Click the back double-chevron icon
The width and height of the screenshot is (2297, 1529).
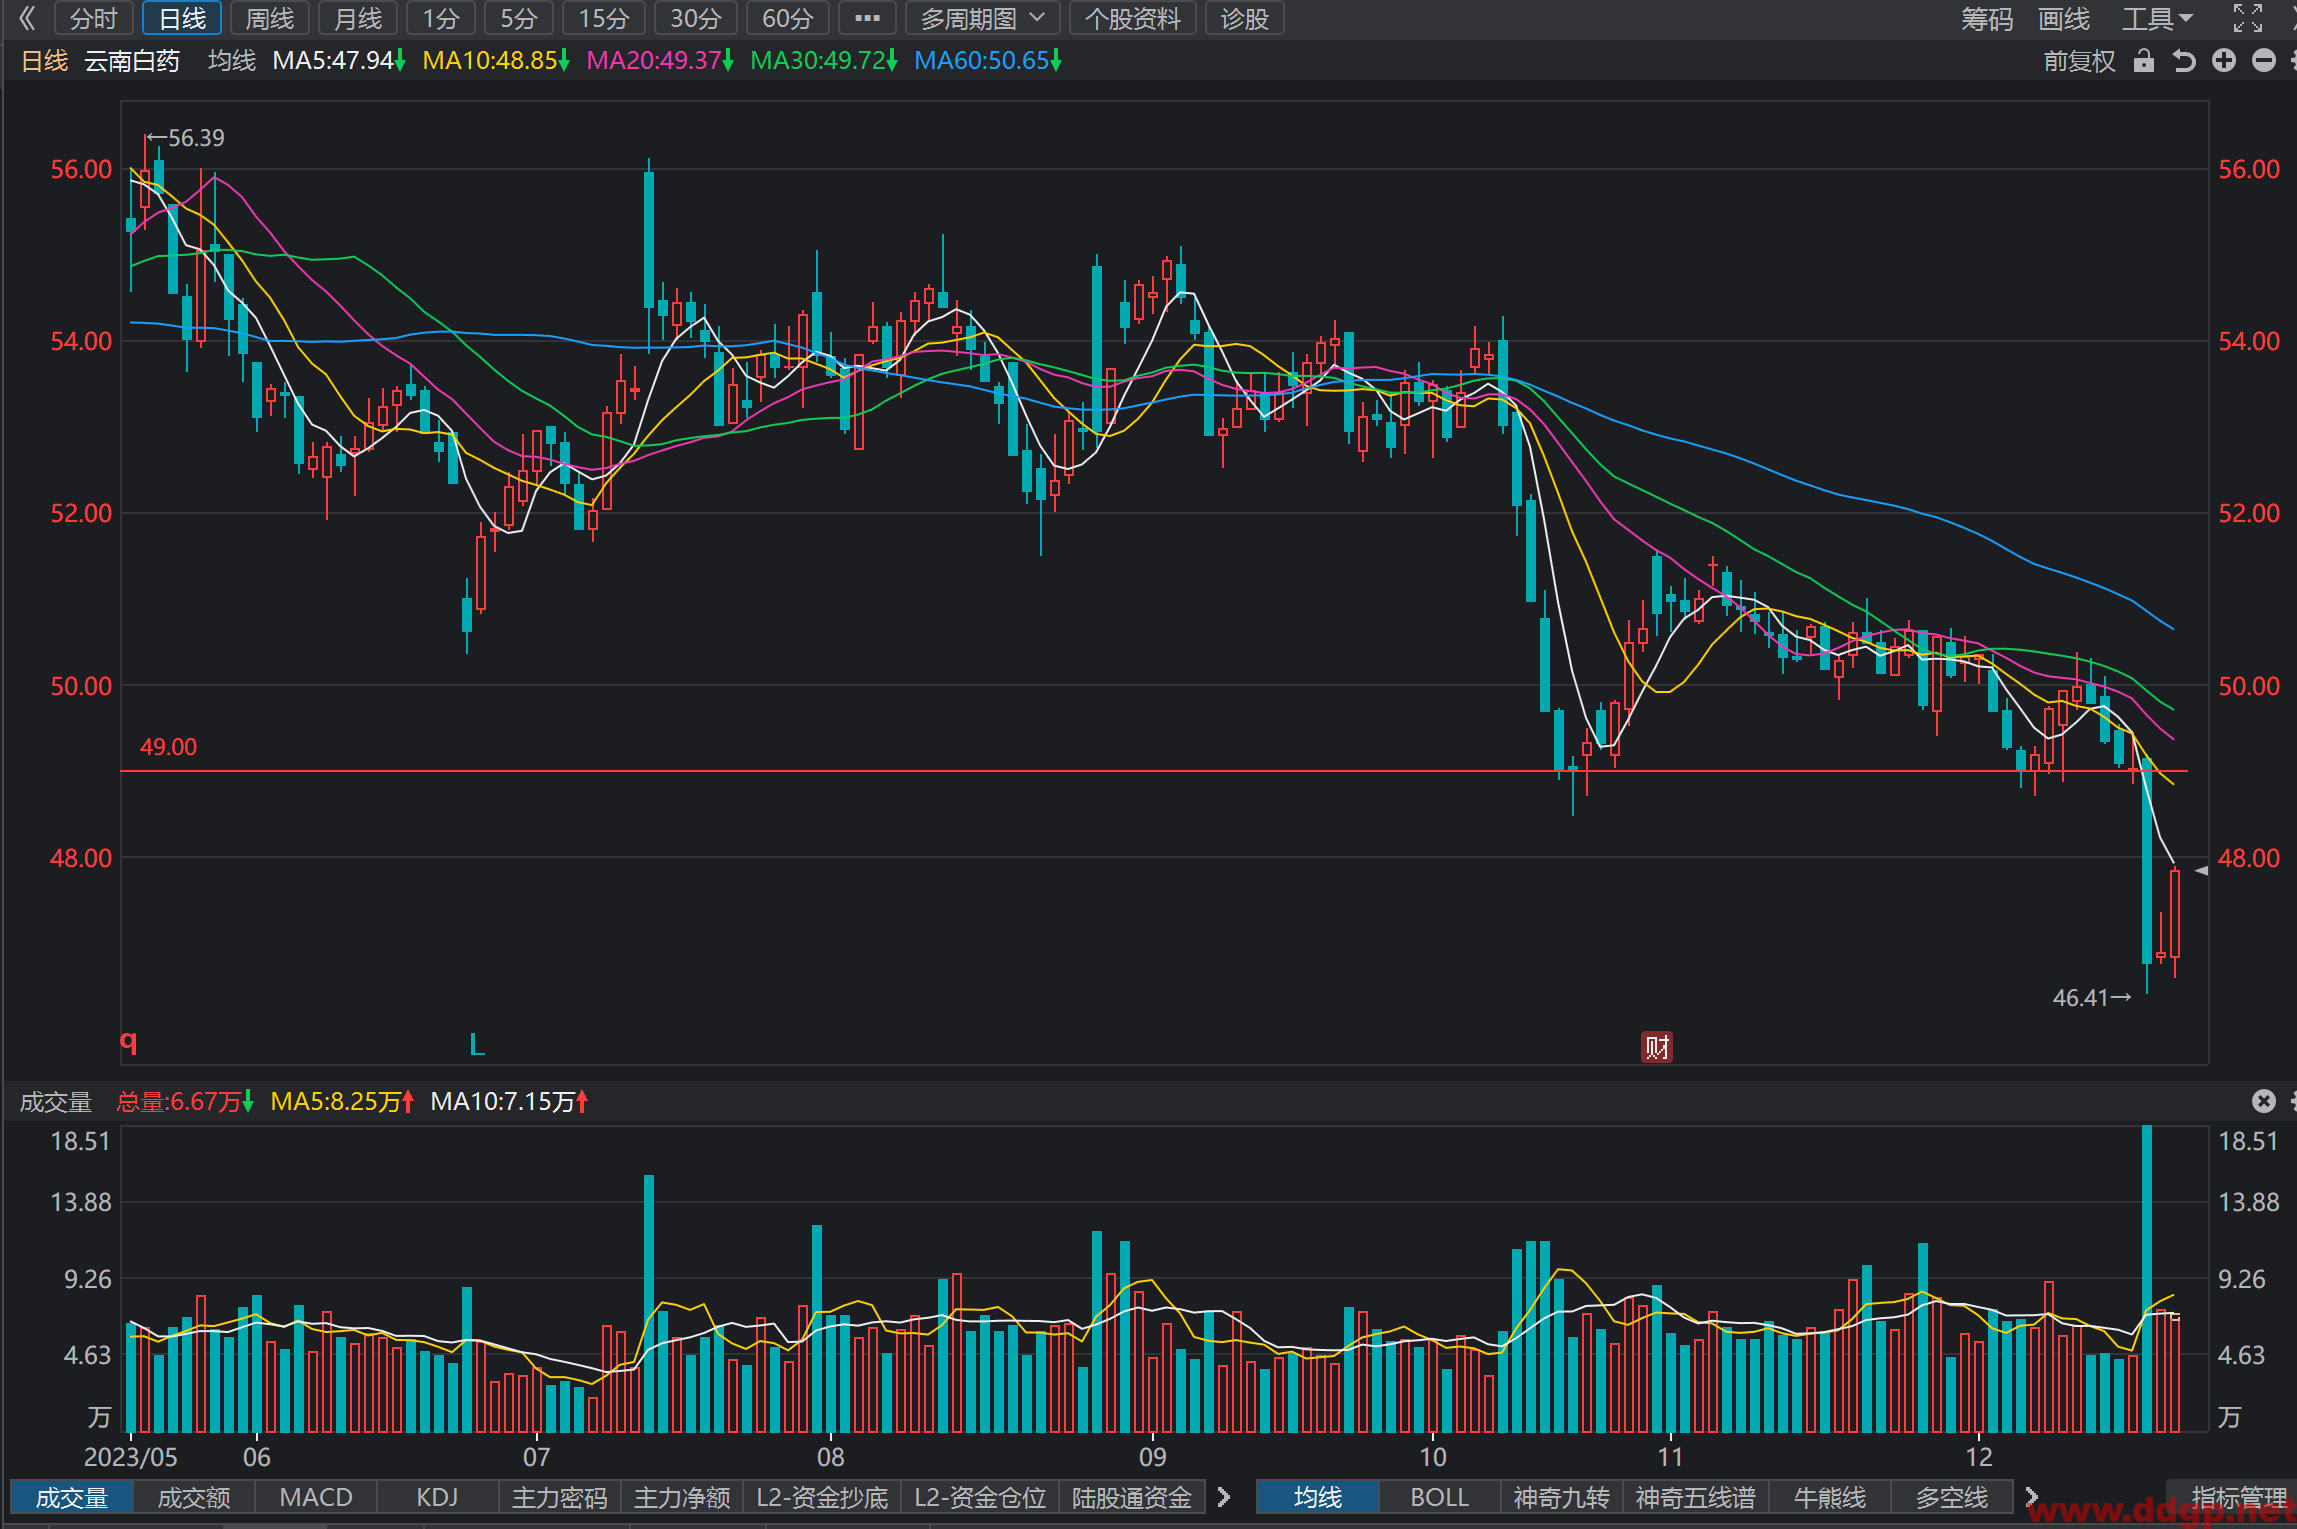27,18
